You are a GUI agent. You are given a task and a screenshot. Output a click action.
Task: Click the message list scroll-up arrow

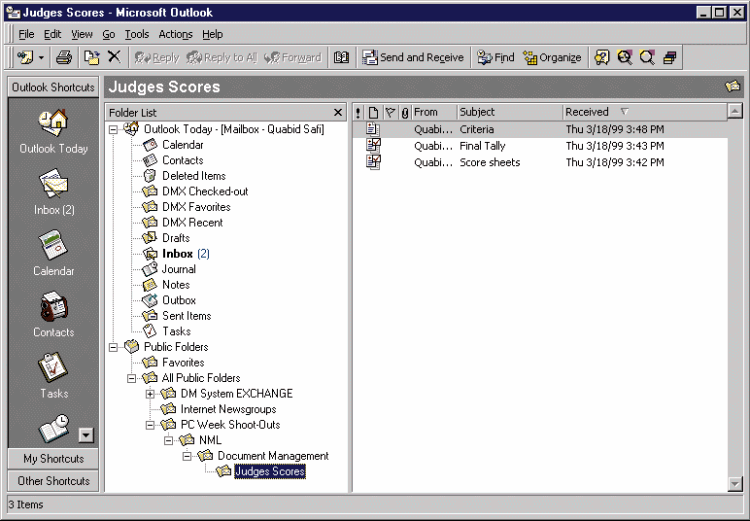[x=735, y=111]
